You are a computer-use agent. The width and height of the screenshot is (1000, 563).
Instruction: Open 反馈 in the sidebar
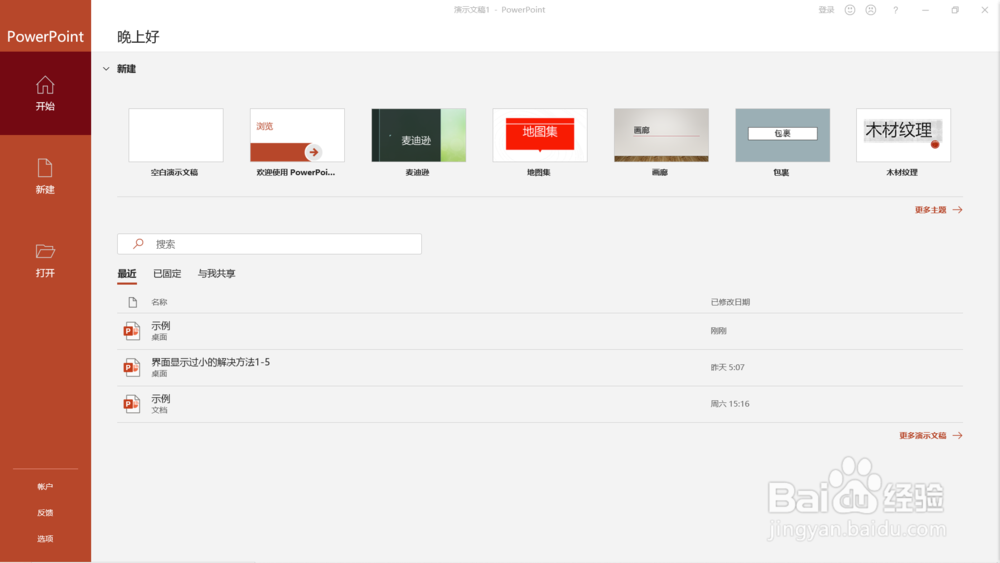point(45,513)
